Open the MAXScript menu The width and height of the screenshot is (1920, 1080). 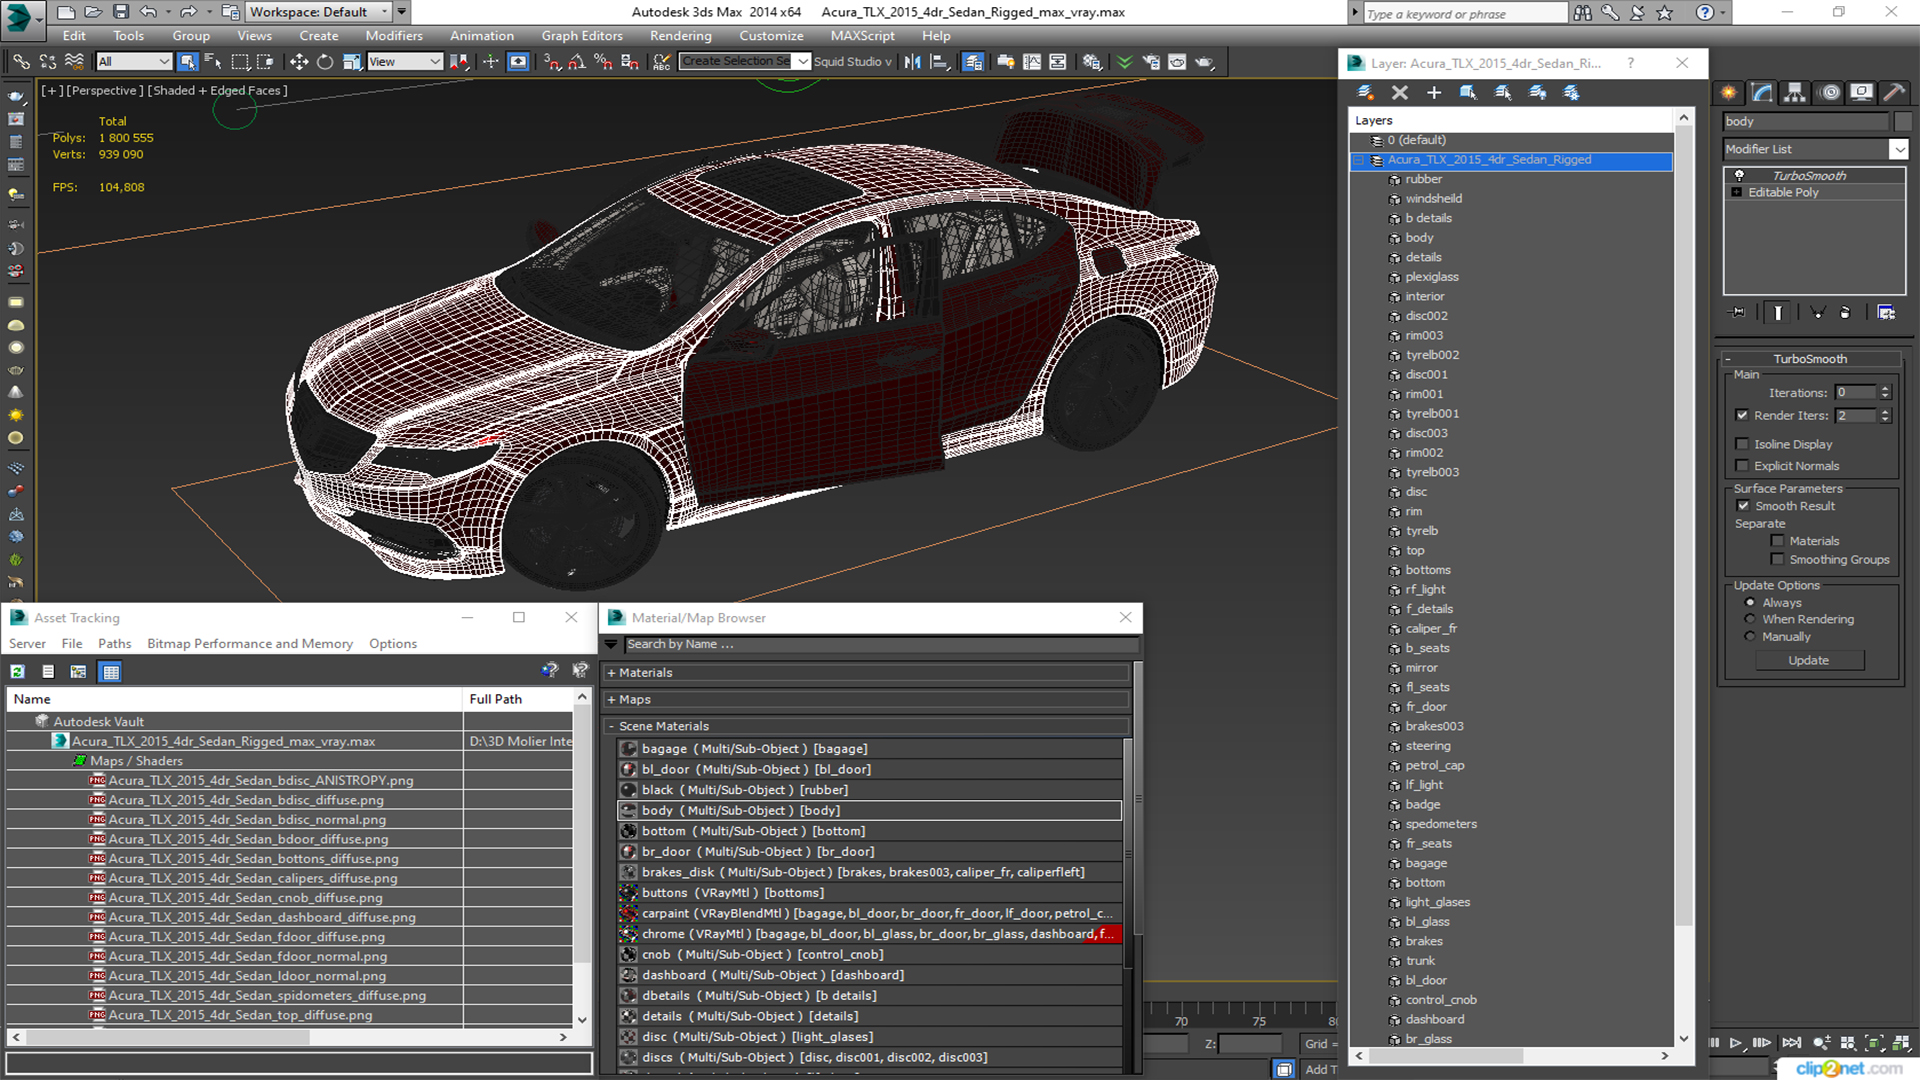click(862, 36)
